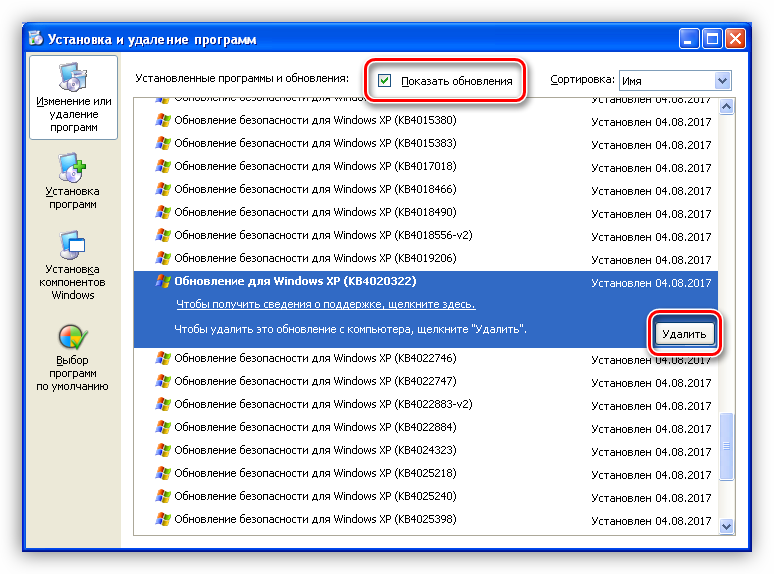Click Windows flag icon for KB4022884
The width and height of the screenshot is (774, 574).
[x=162, y=427]
